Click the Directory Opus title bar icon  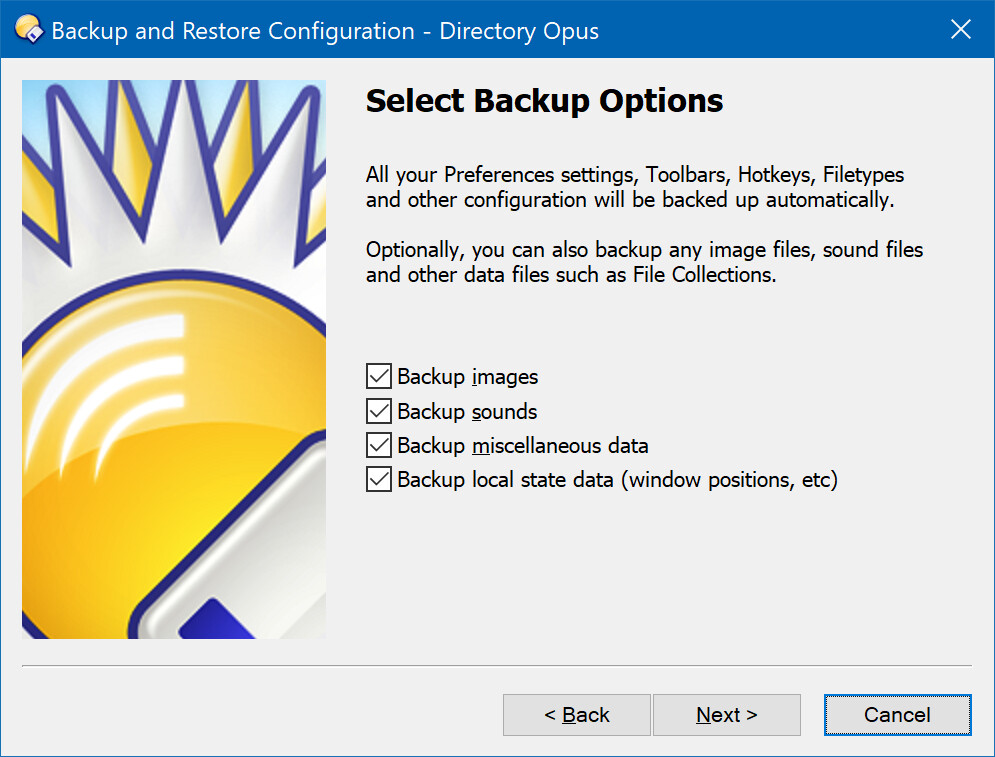(29, 29)
